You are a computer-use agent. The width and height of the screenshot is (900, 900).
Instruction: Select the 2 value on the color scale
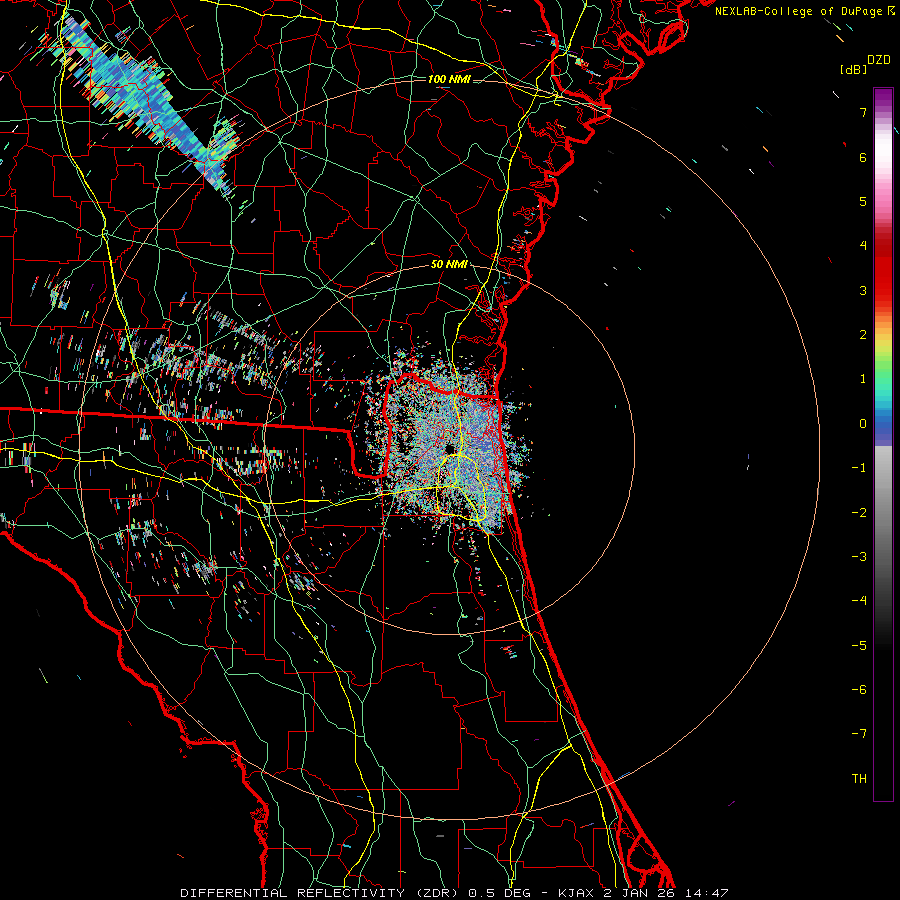863,335
